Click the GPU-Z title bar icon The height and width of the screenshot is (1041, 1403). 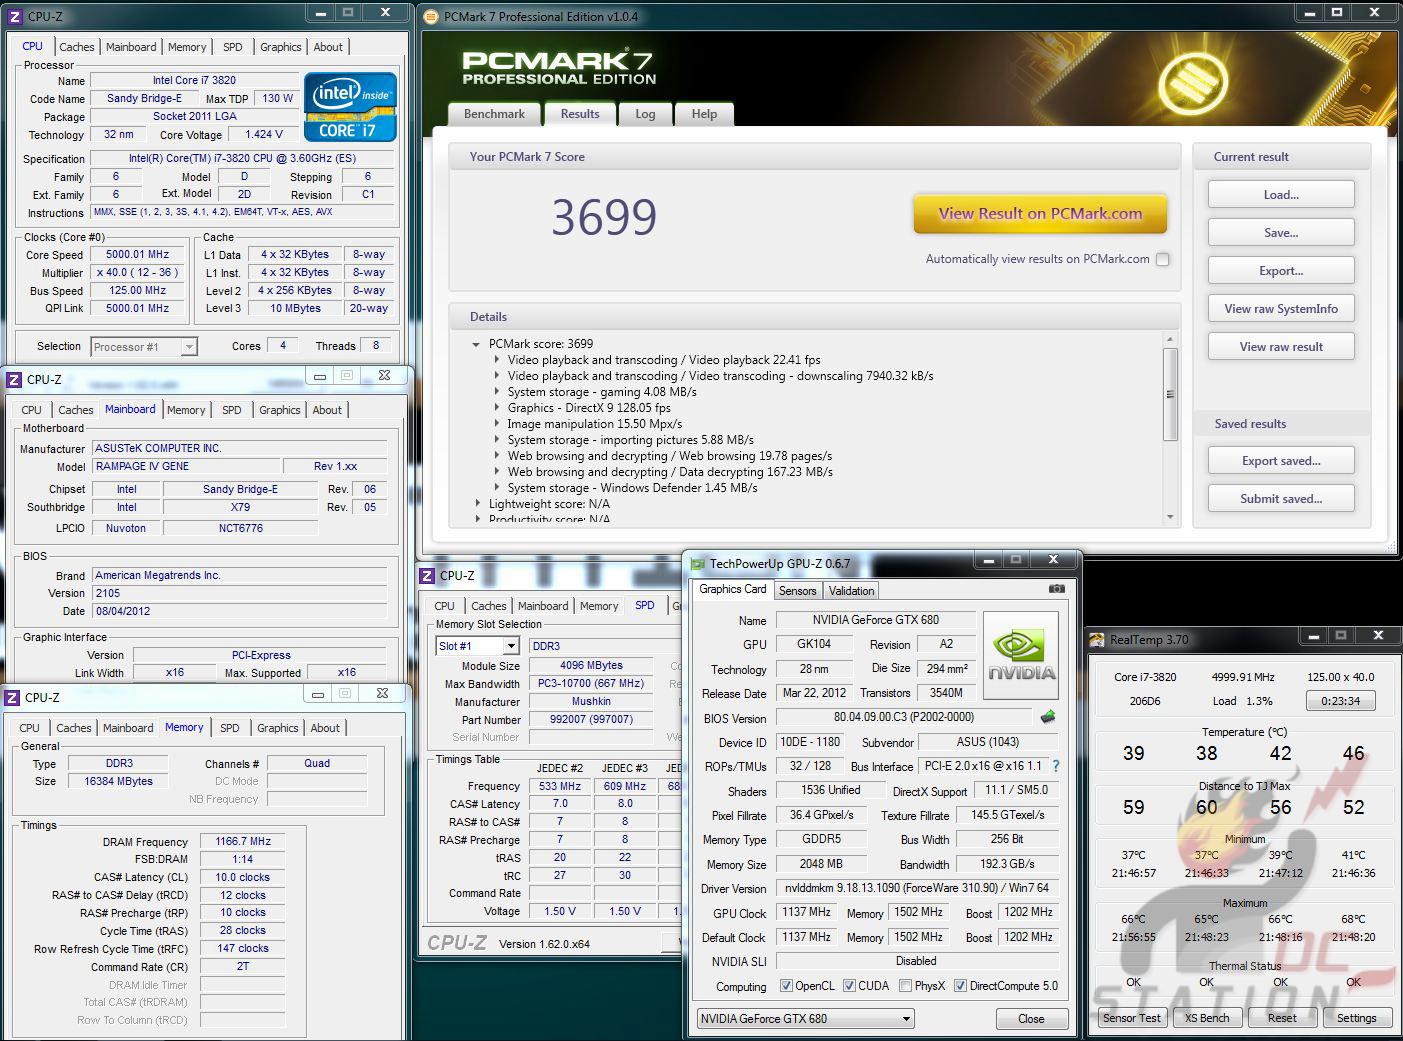pos(698,564)
